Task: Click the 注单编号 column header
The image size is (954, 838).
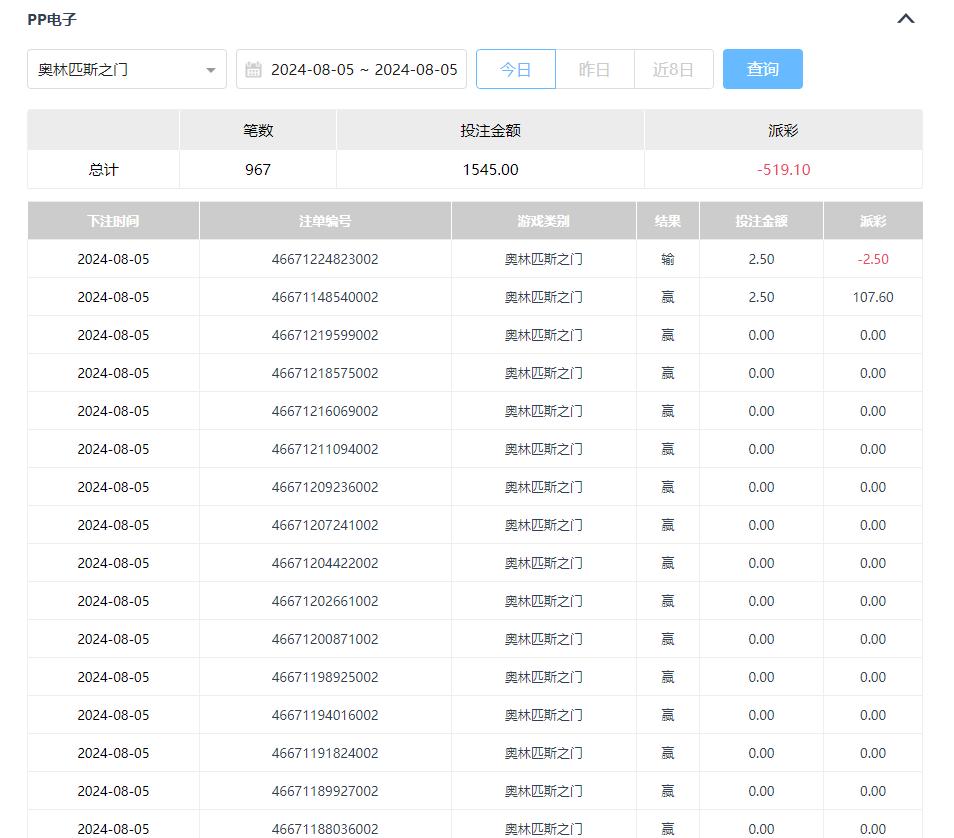Action: (325, 221)
